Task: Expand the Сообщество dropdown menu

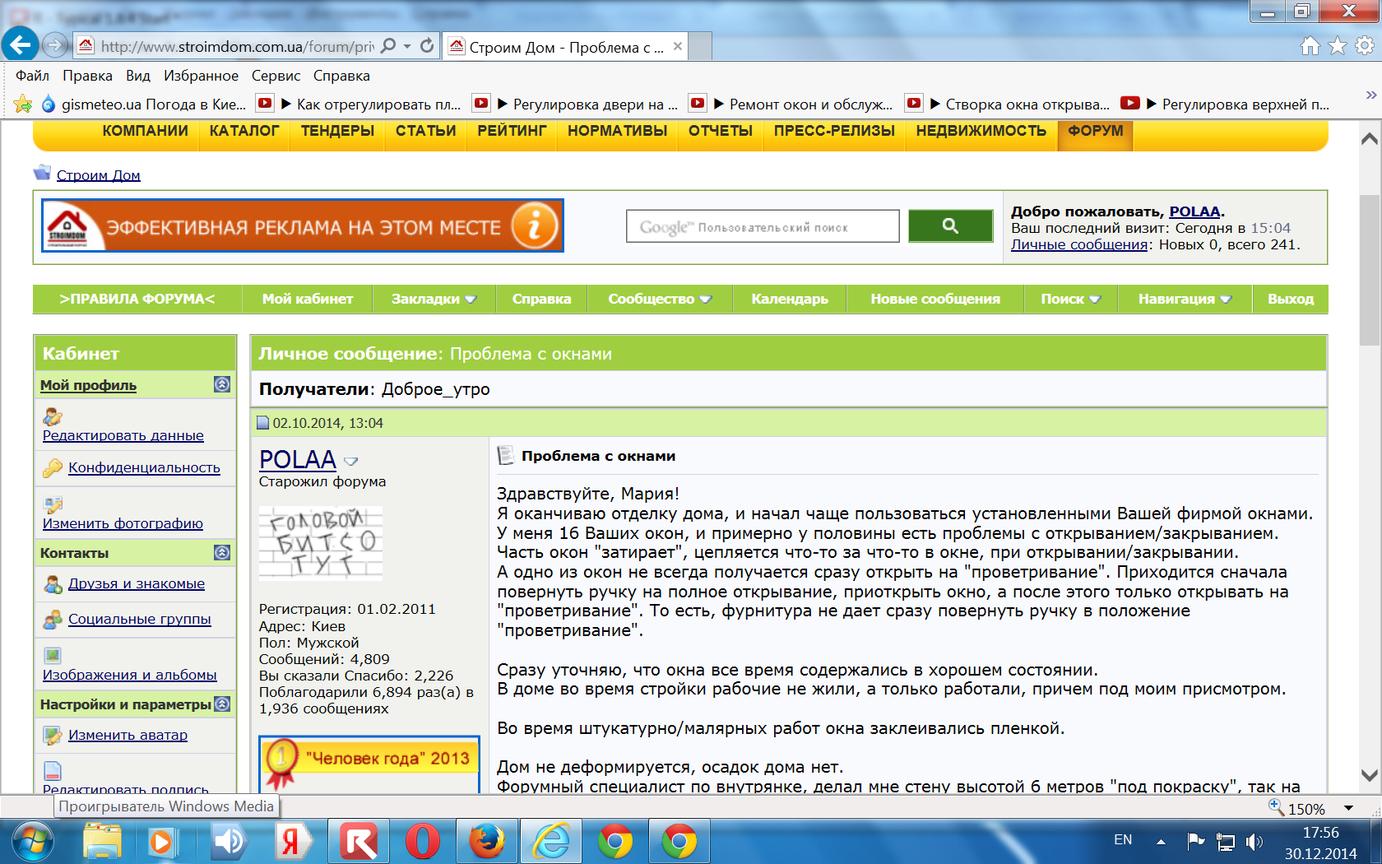Action: [659, 299]
